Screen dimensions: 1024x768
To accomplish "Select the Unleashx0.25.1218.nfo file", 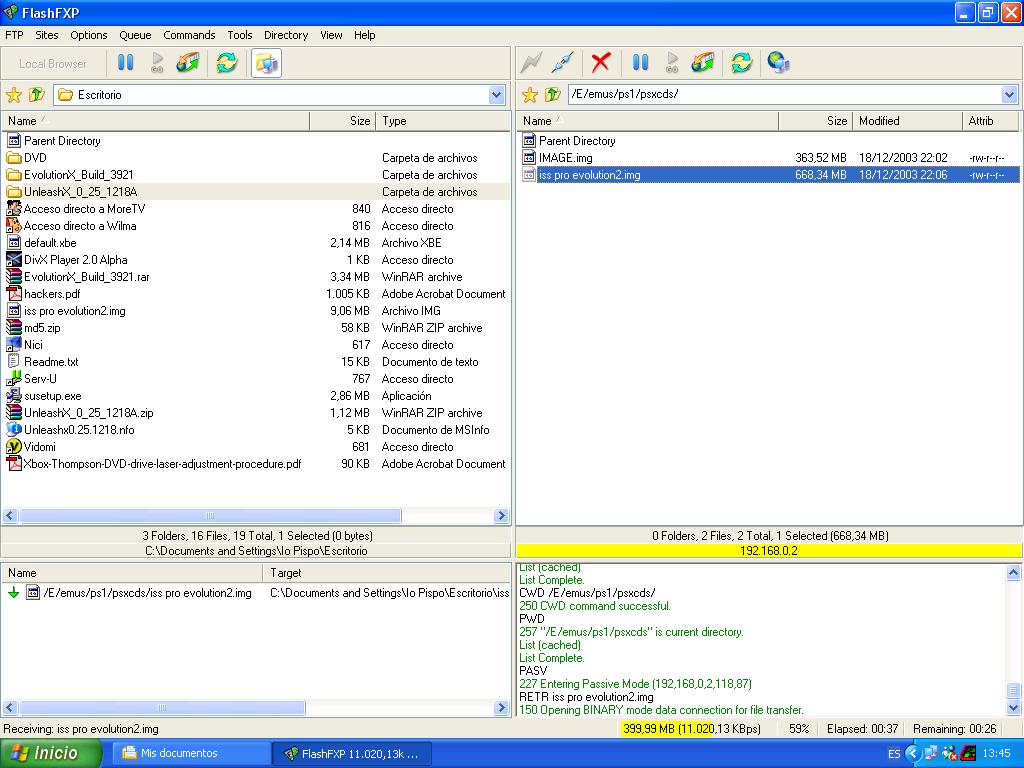I will click(x=79, y=429).
